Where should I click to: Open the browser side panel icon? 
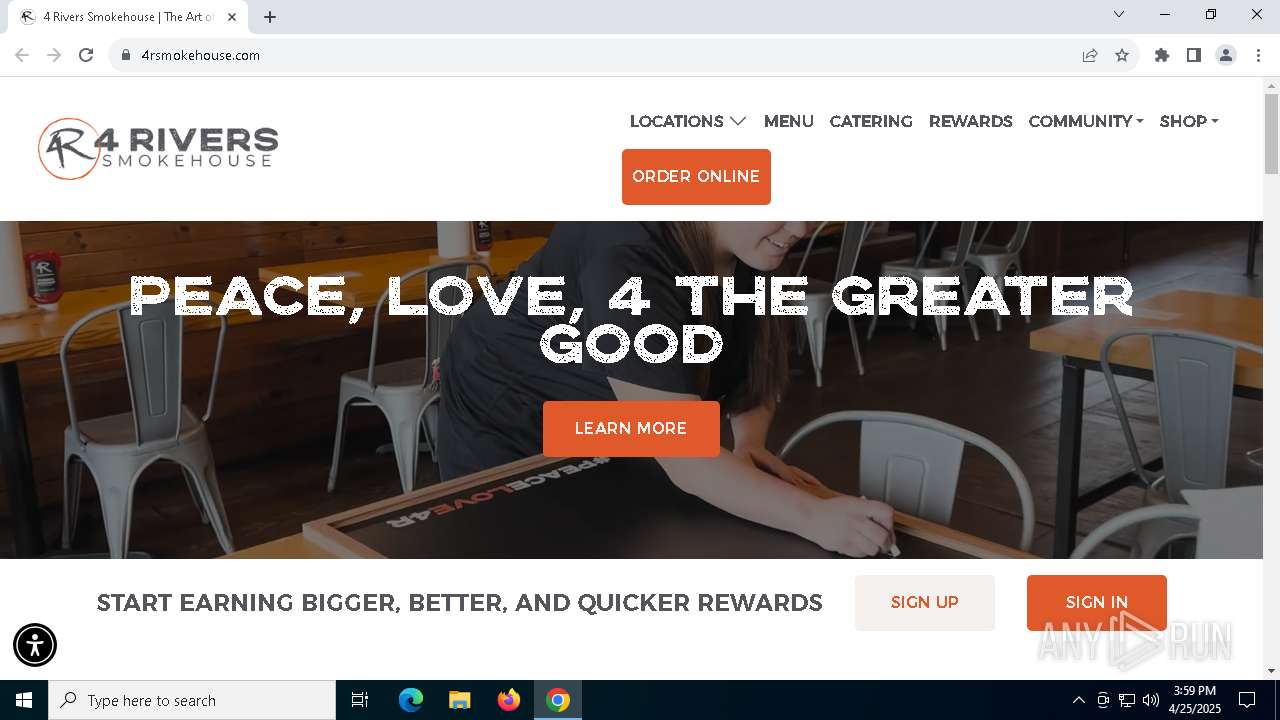point(1194,55)
